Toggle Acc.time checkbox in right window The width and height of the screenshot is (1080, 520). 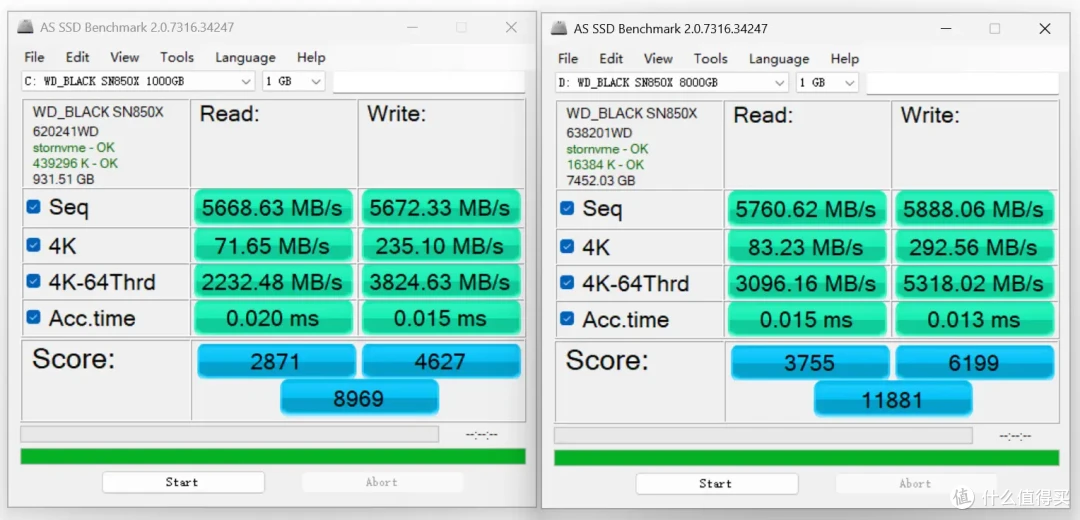coord(567,318)
